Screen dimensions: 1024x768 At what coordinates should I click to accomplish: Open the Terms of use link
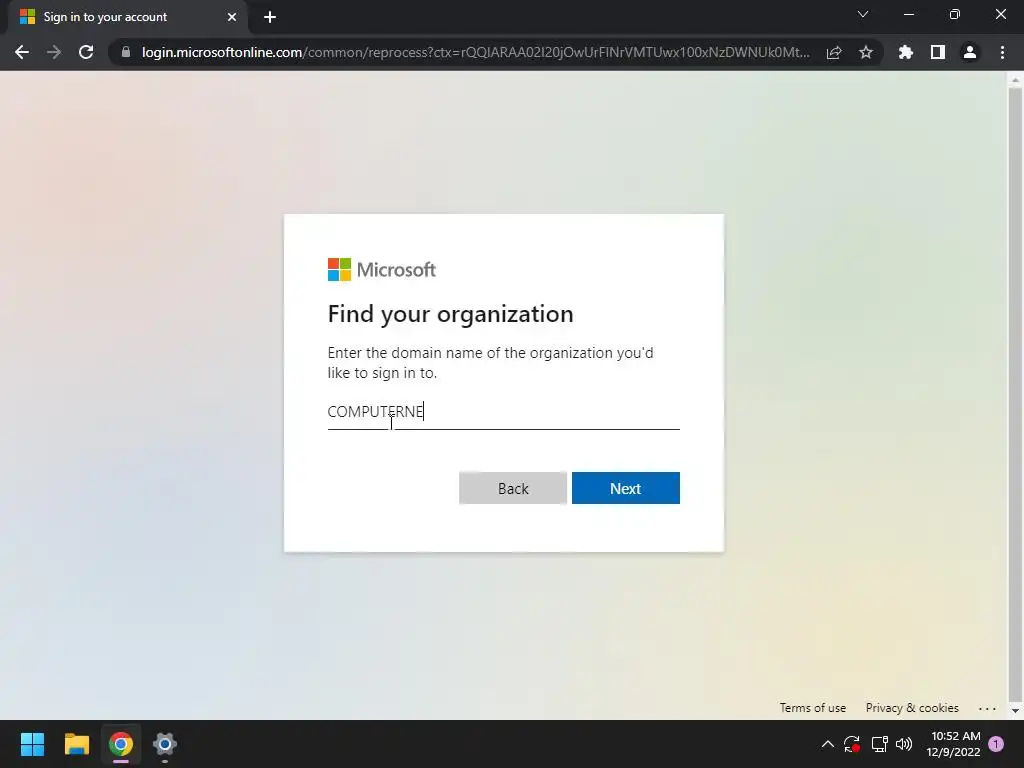pyautogui.click(x=812, y=708)
